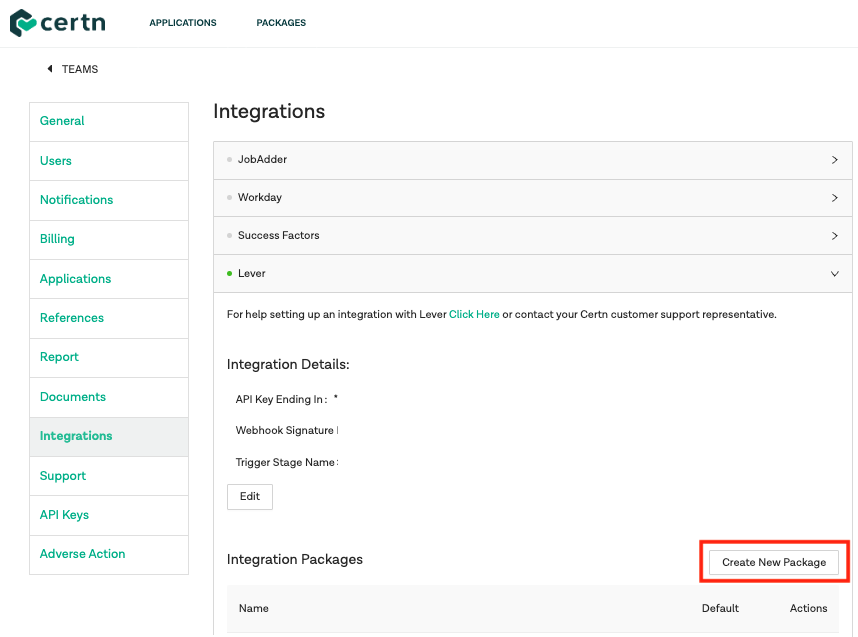
Task: Click the Trigger Stage Name label
Action: (x=287, y=462)
